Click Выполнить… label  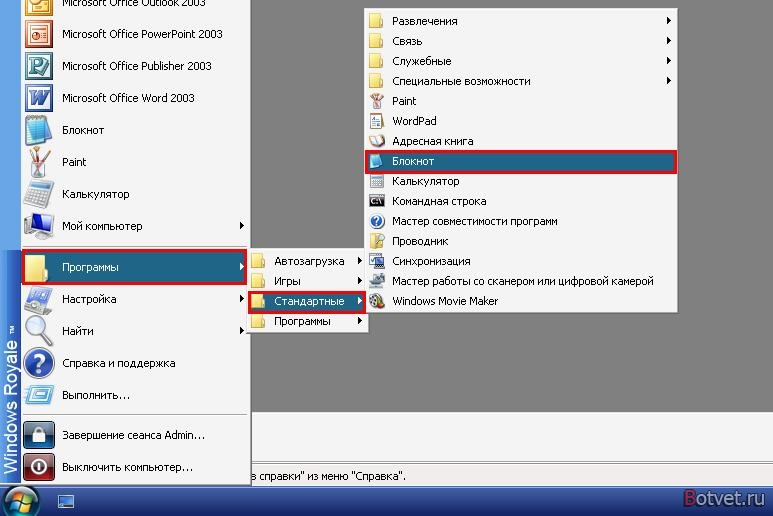(96, 395)
